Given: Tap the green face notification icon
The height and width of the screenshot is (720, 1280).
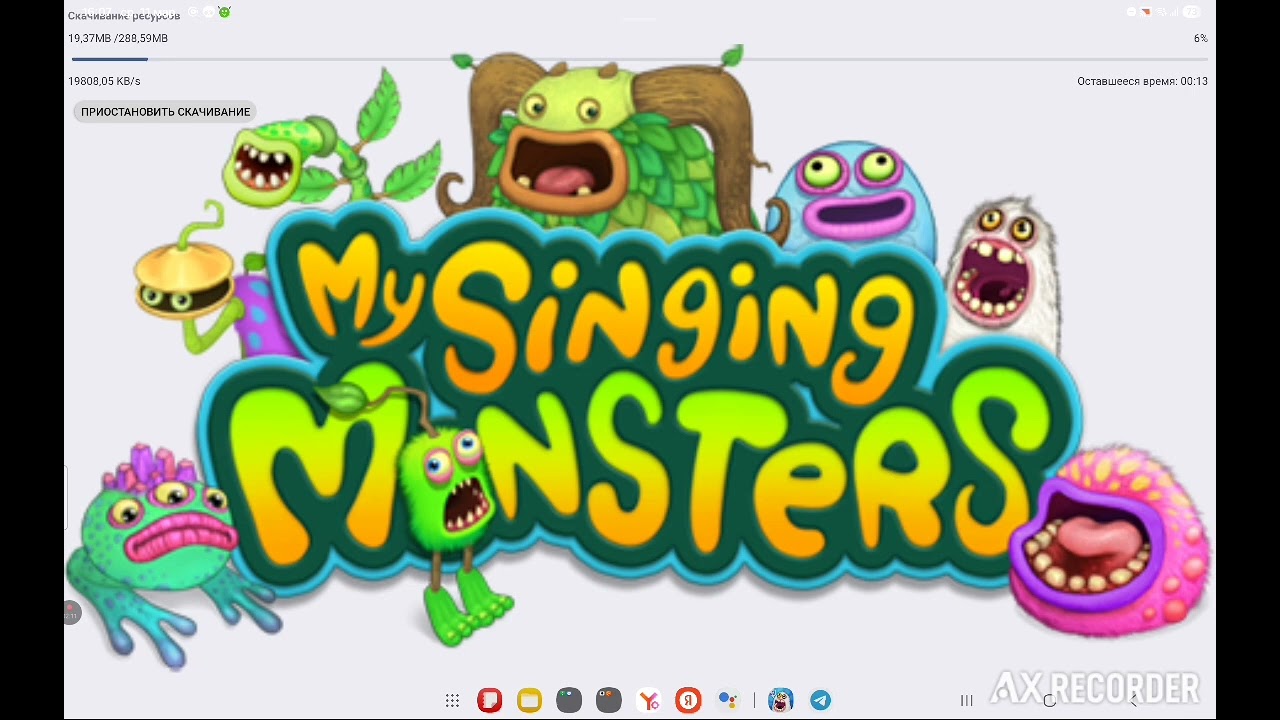Looking at the screenshot, I should pyautogui.click(x=224, y=12).
